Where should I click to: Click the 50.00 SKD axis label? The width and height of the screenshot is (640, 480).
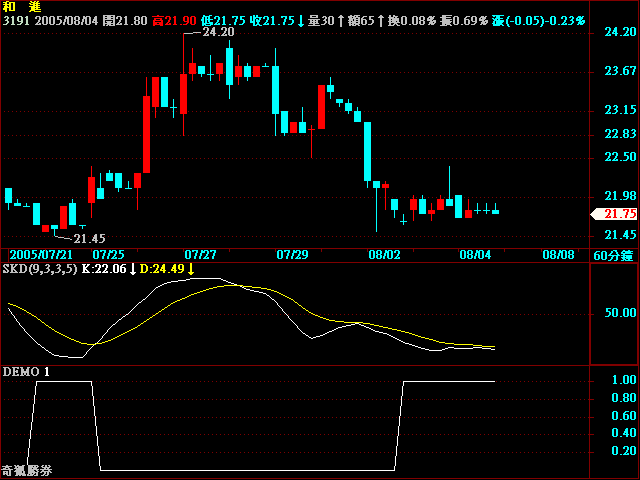coord(620,313)
